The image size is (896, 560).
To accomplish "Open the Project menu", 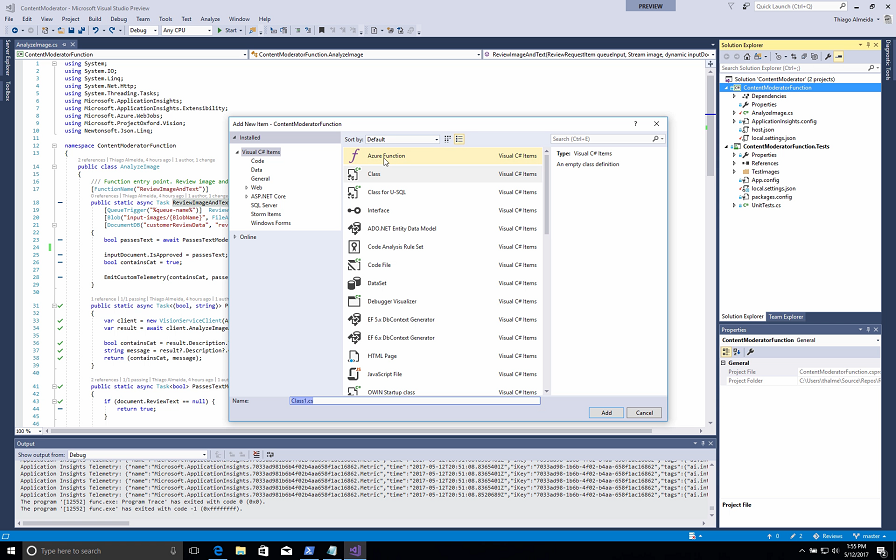I will point(70,19).
